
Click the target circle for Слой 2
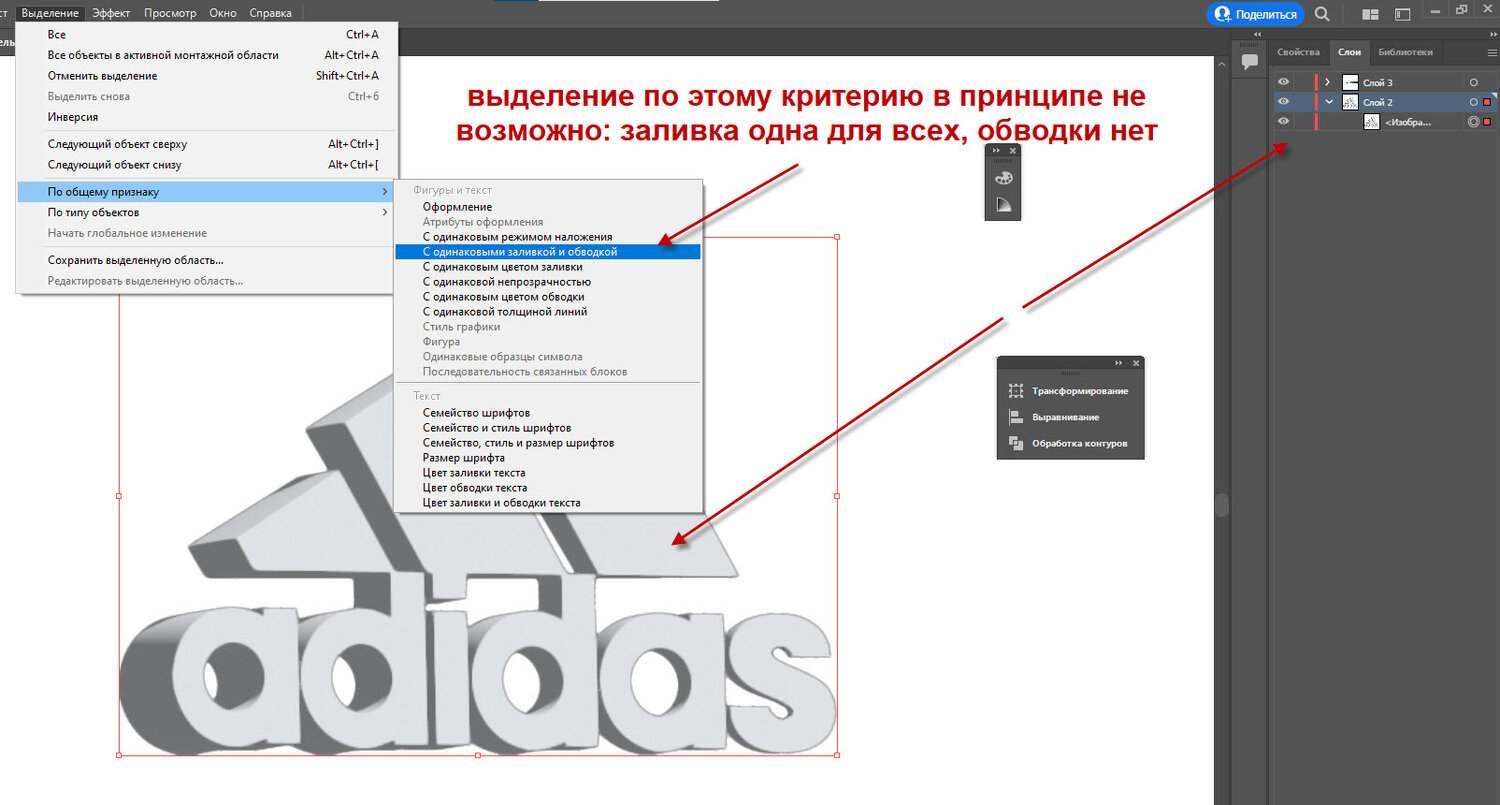tap(1473, 102)
